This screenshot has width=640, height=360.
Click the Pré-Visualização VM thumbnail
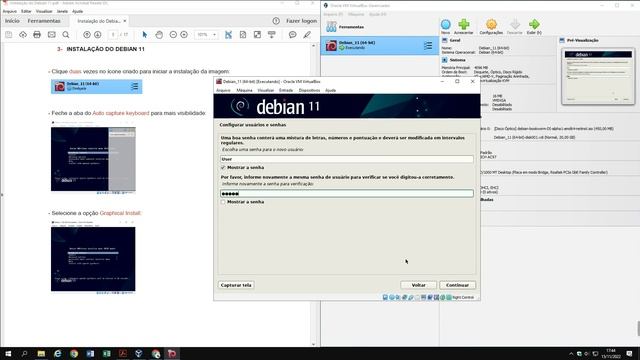click(x=598, y=76)
